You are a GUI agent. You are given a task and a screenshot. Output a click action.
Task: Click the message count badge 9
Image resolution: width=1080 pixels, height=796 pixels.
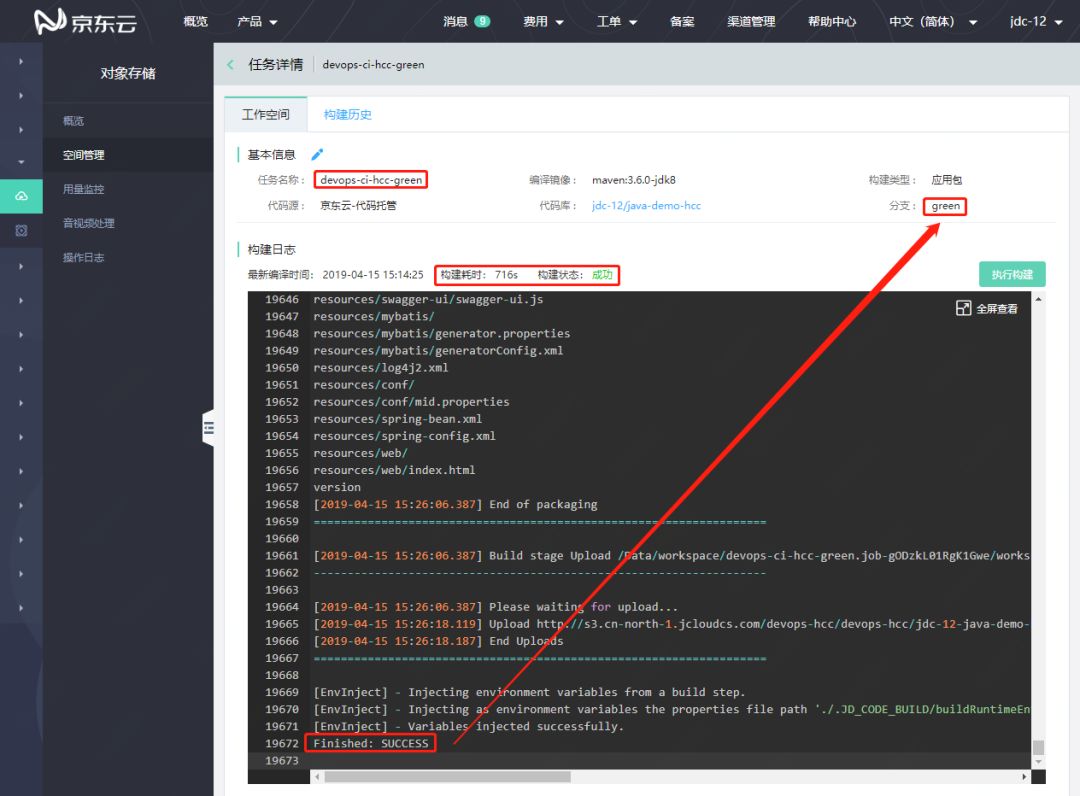(x=483, y=21)
